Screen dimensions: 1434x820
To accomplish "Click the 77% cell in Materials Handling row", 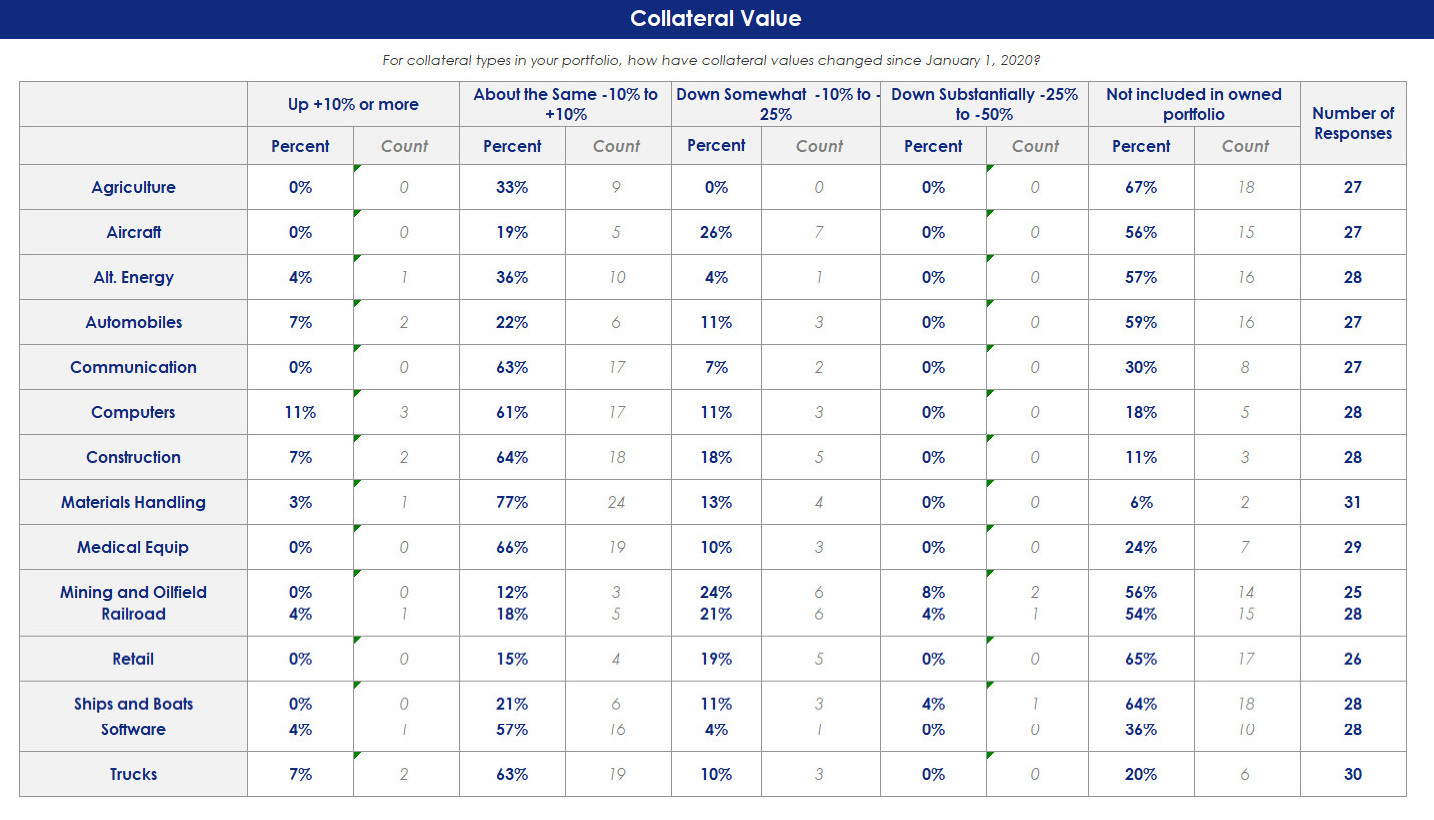I will click(x=512, y=502).
